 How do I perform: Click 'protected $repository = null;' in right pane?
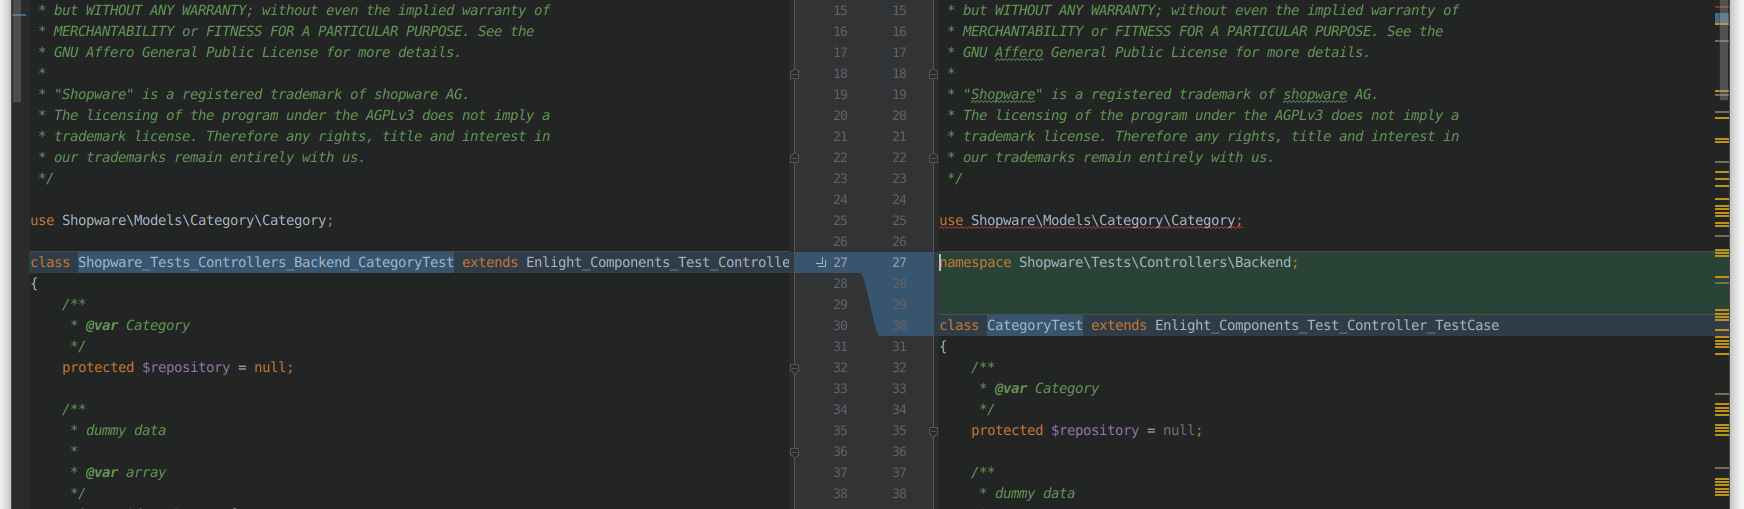click(1087, 430)
